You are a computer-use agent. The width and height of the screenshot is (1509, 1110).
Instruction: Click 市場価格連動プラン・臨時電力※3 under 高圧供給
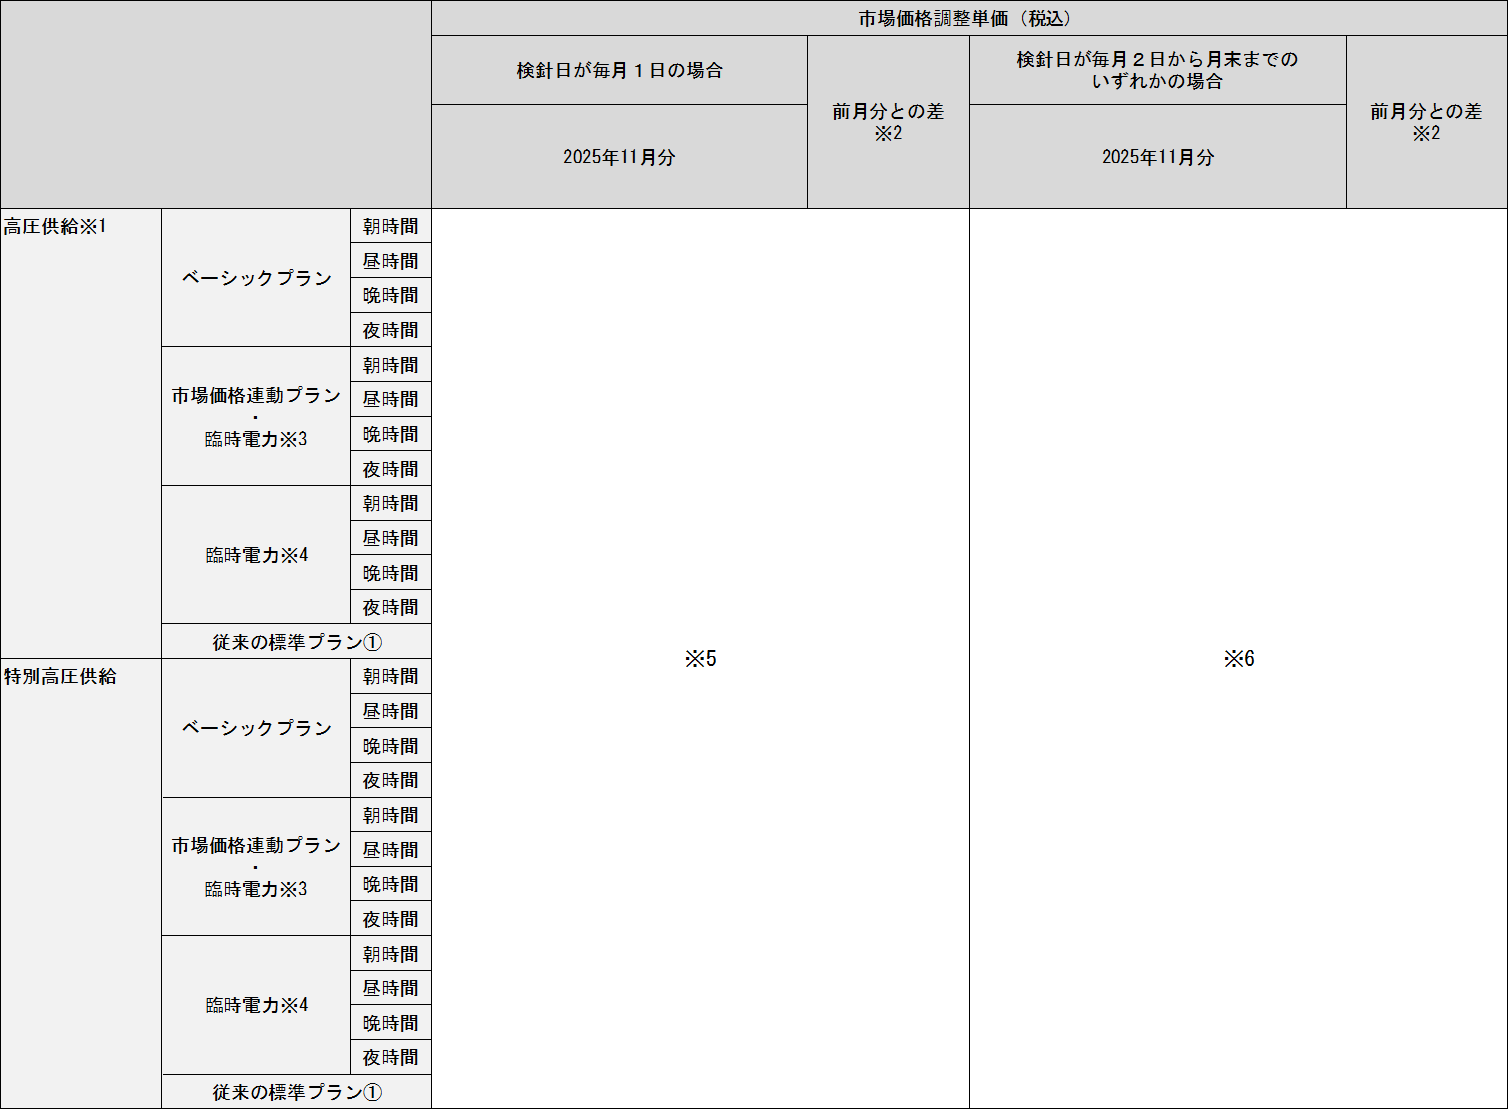point(256,417)
